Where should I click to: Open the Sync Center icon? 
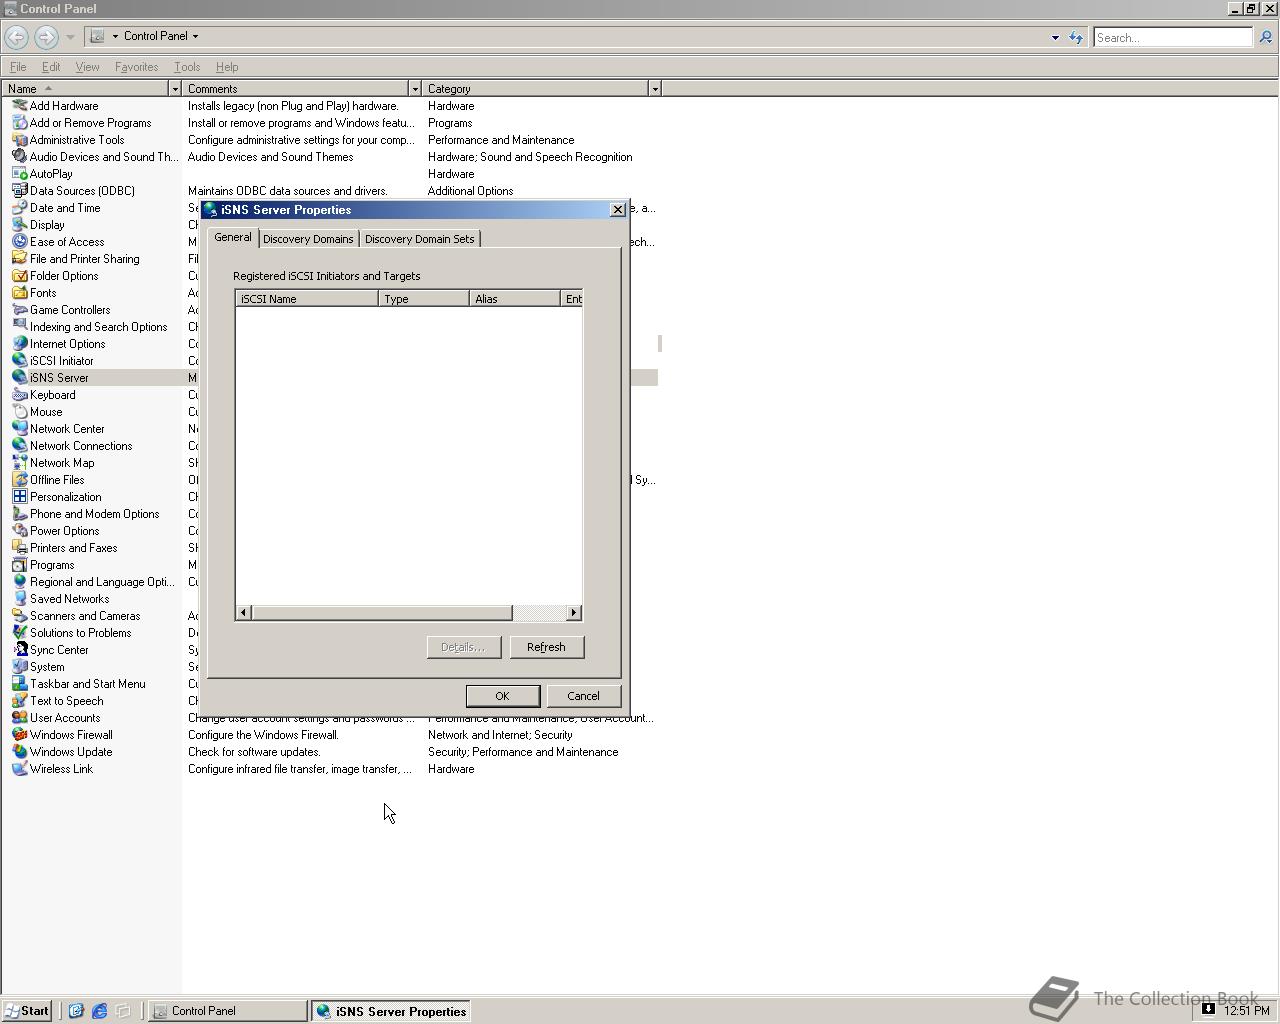[x=19, y=650]
